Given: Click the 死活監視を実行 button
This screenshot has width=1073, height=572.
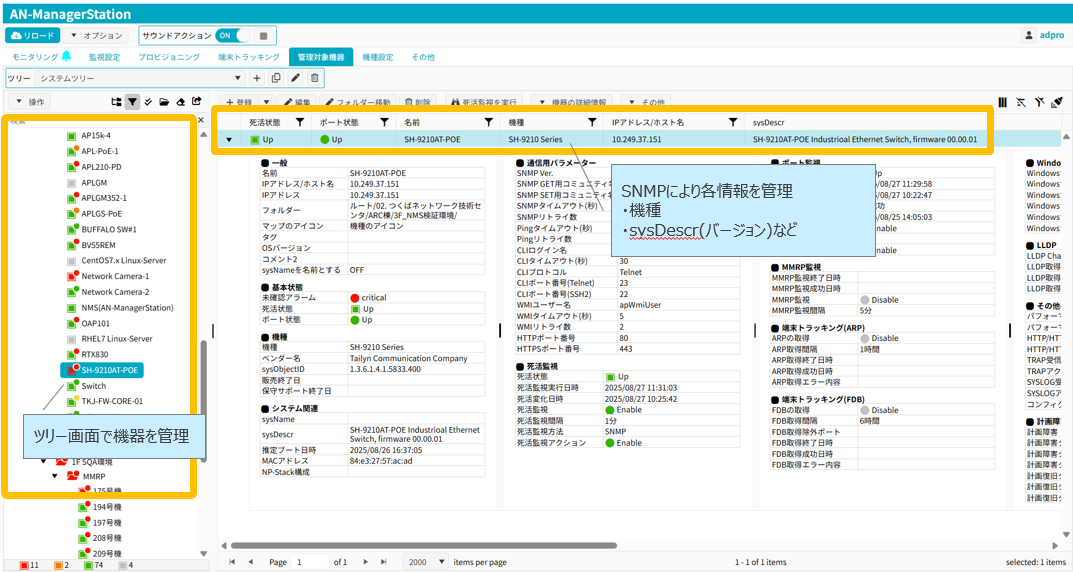Looking at the screenshot, I should point(483,102).
